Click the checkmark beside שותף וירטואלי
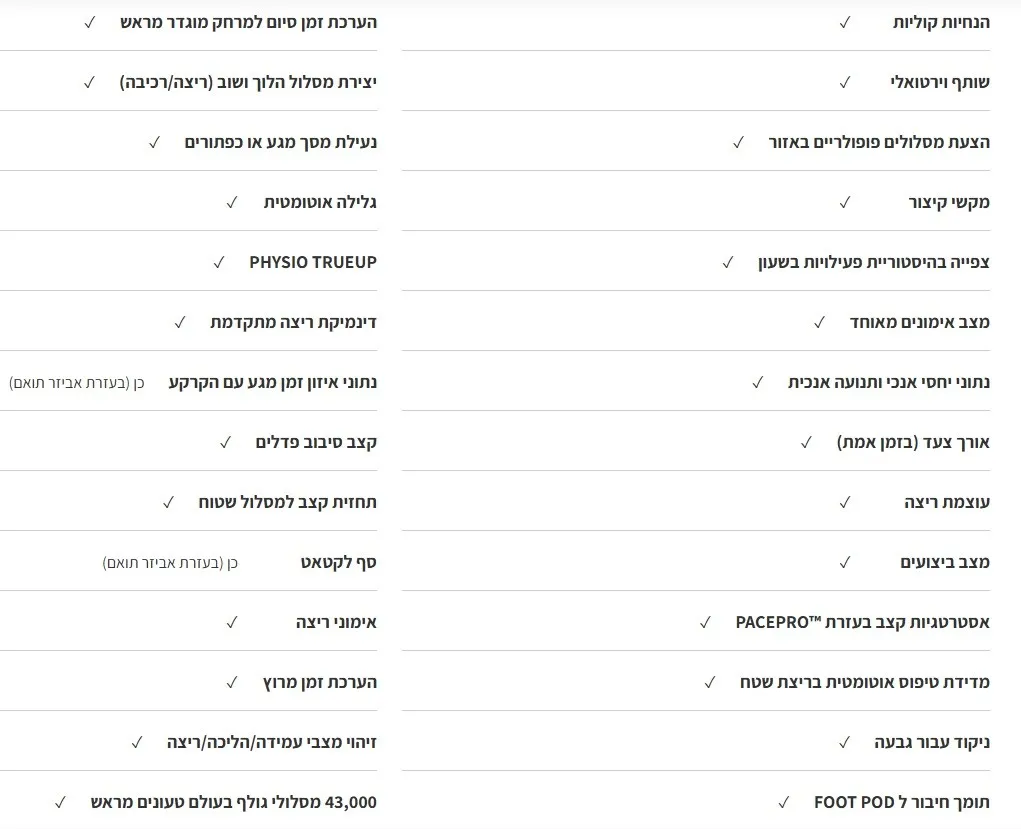The height and width of the screenshot is (829, 1021). coord(845,82)
